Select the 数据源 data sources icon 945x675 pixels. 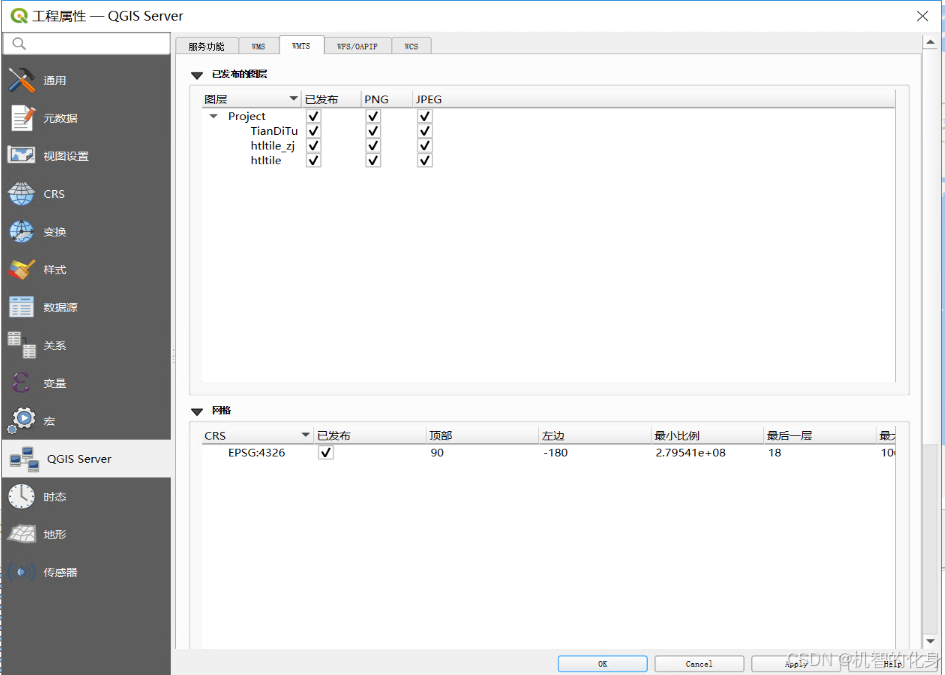click(x=22, y=307)
